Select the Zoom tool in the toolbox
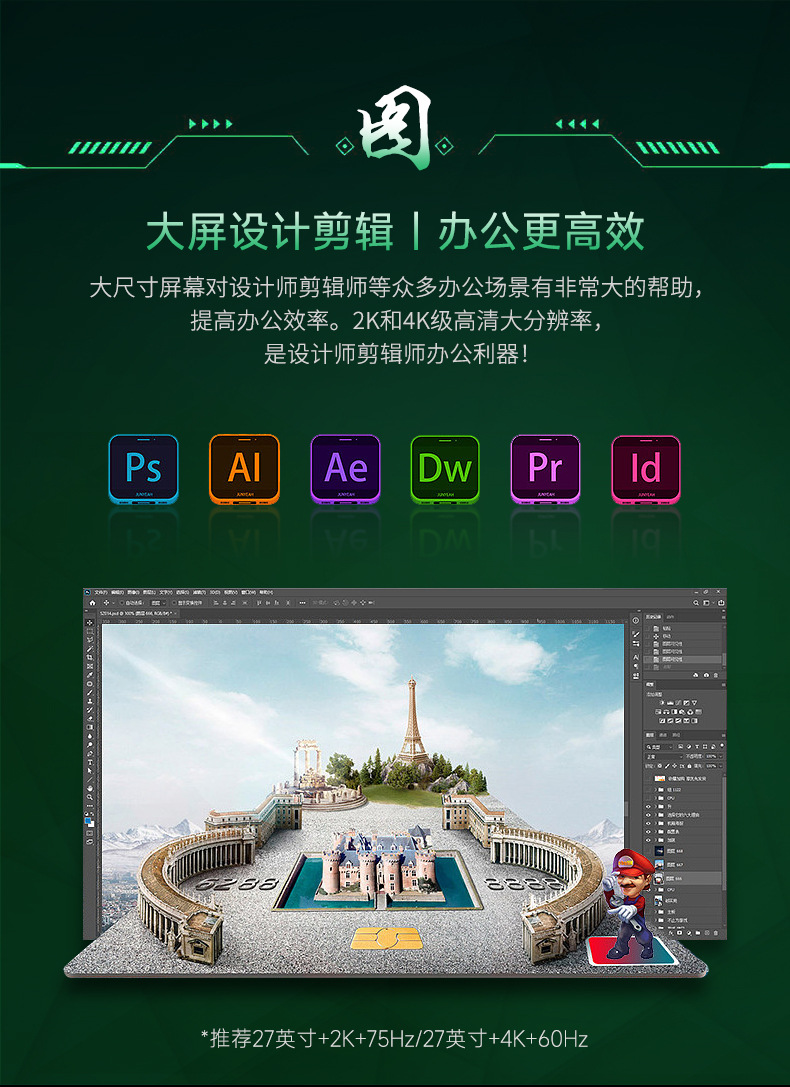This screenshot has height=1087, width=790. click(x=89, y=797)
